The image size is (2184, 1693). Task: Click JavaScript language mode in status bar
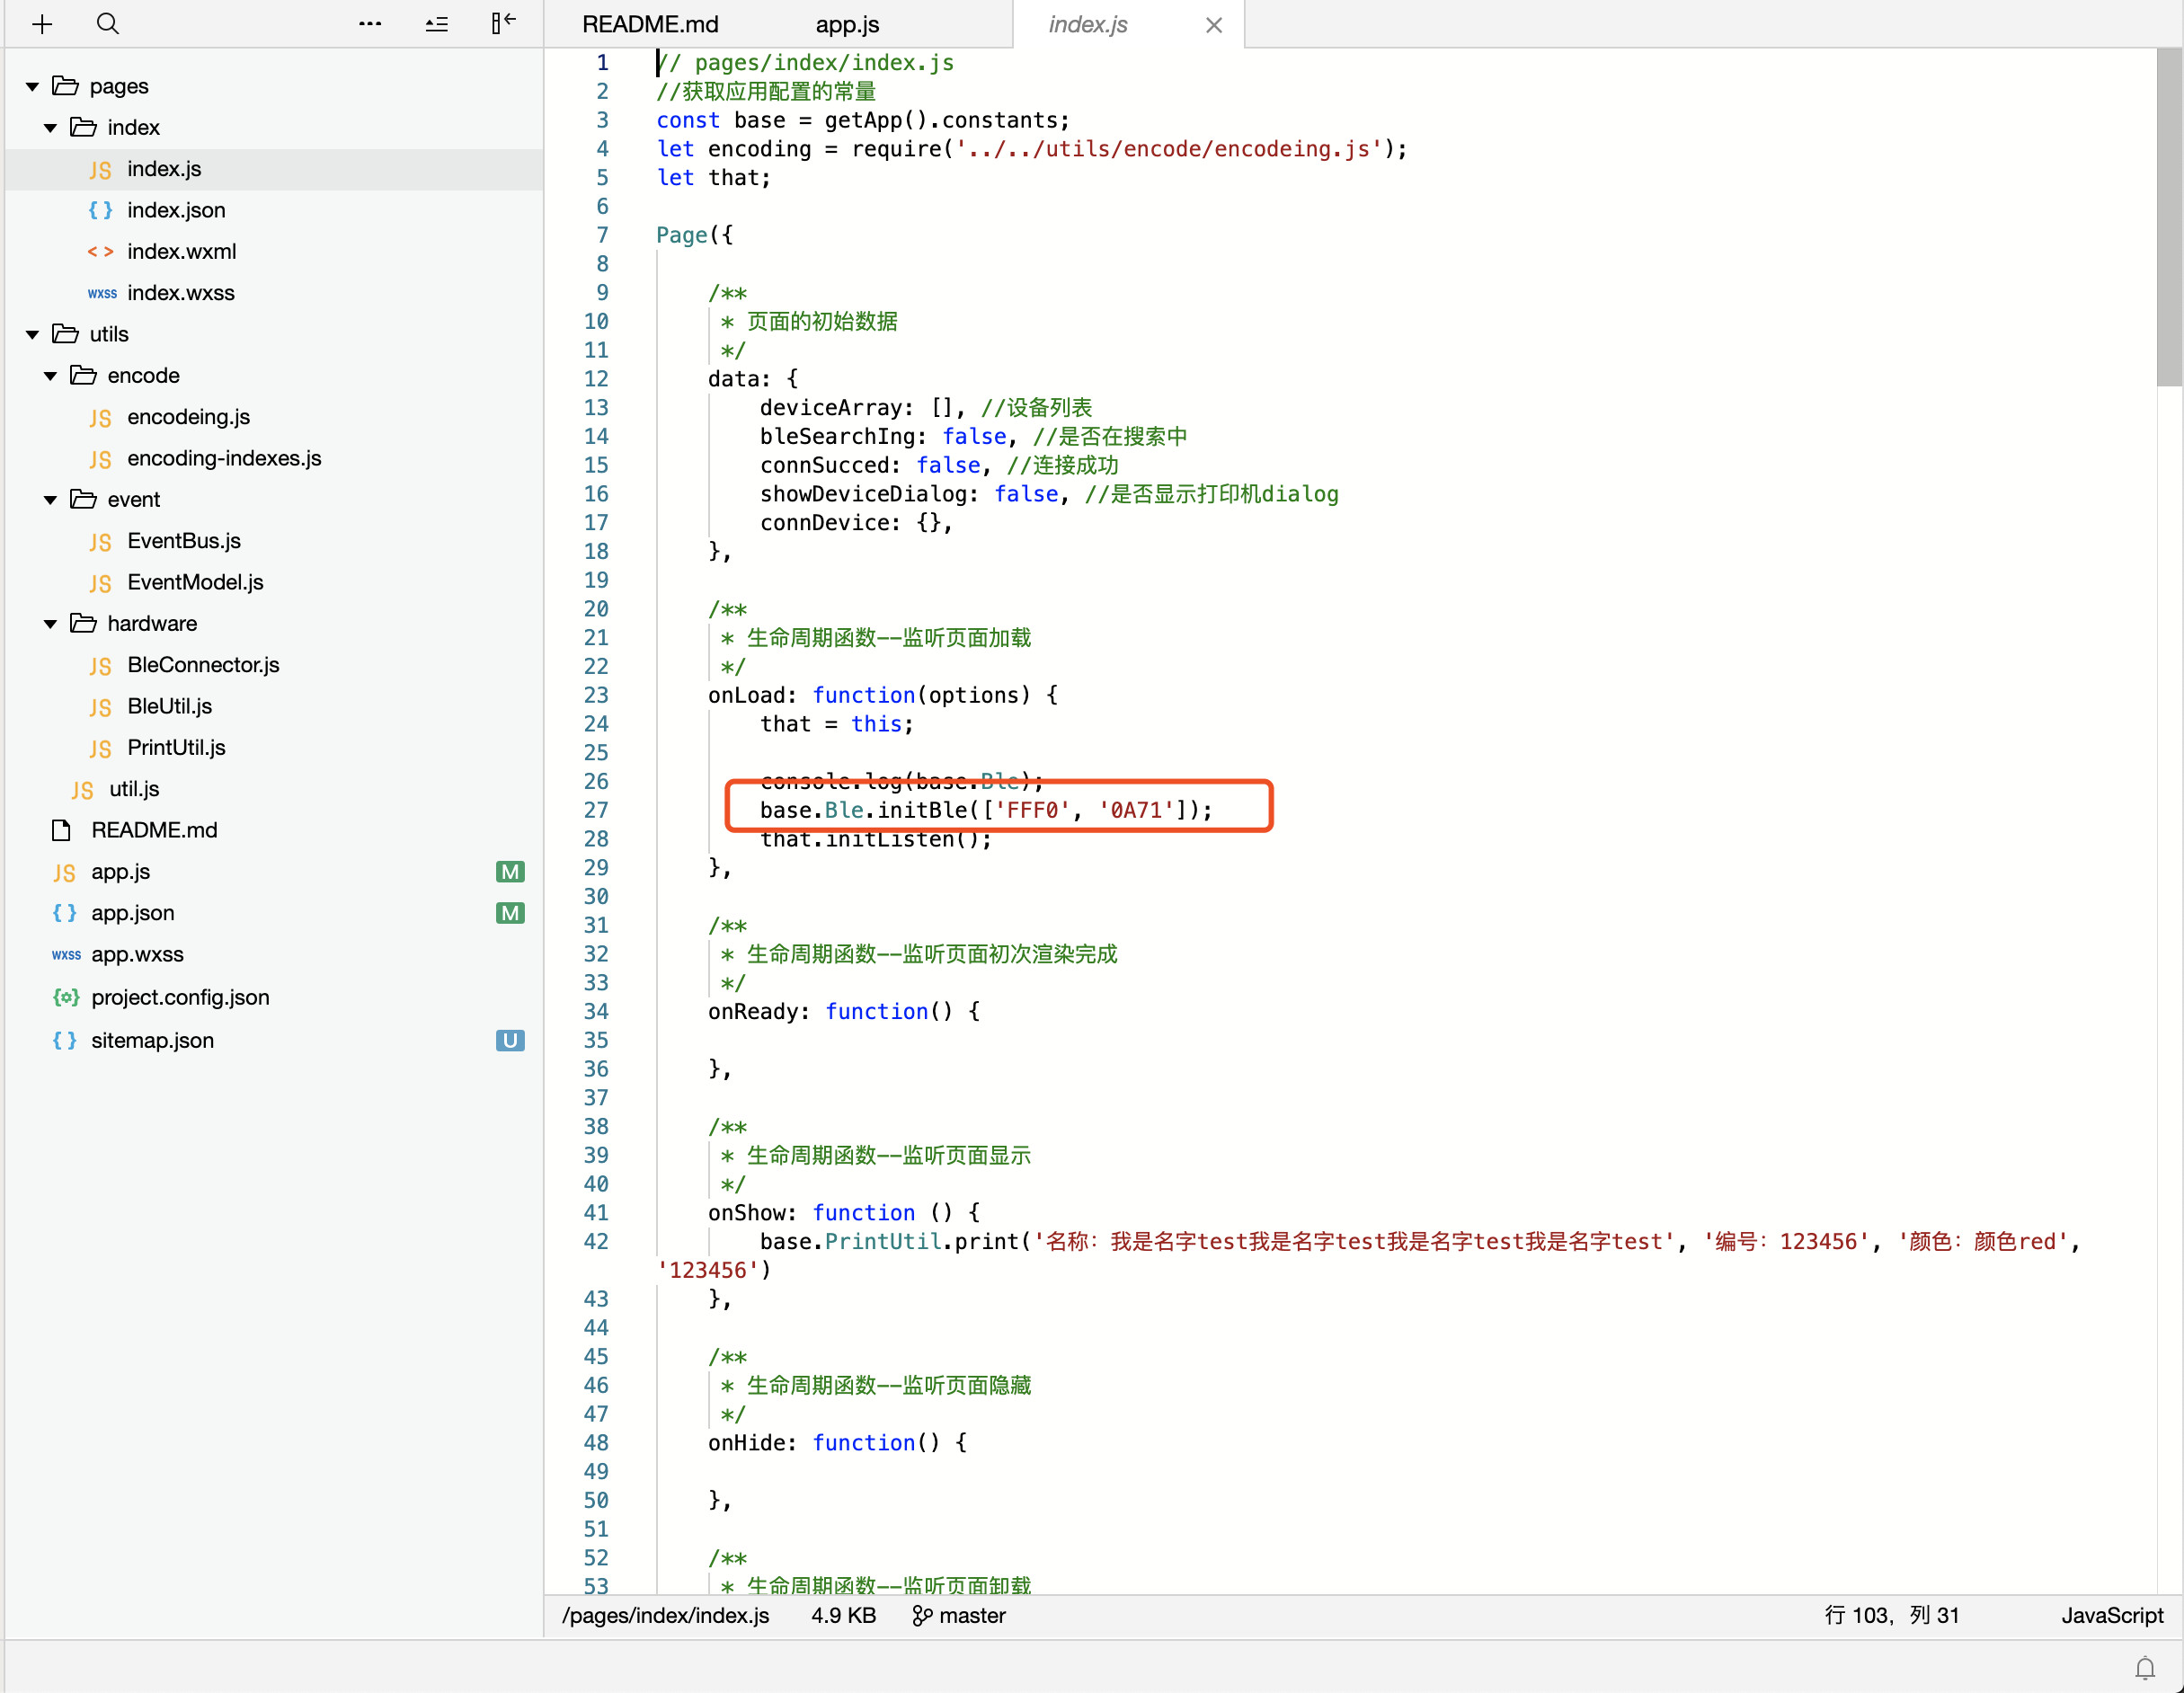pyautogui.click(x=2111, y=1615)
